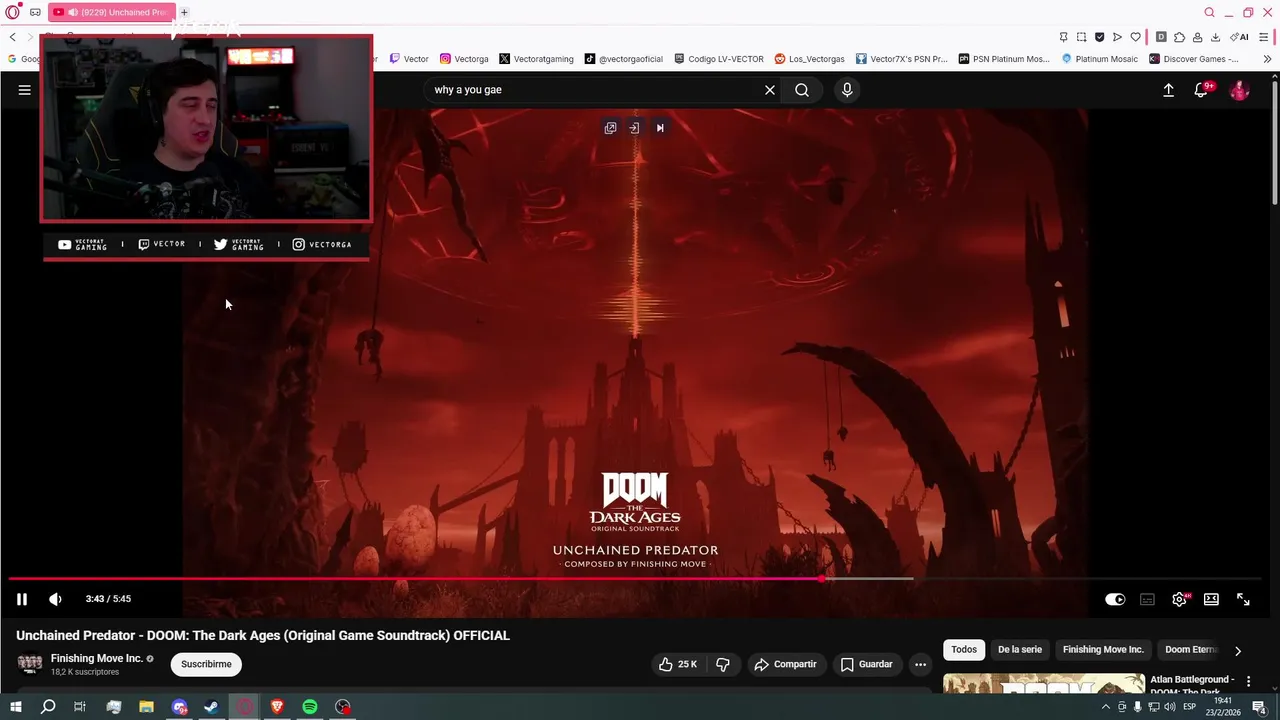The image size is (1280, 720).
Task: Open Finishing Move Inc. channel link
Action: coord(97,658)
